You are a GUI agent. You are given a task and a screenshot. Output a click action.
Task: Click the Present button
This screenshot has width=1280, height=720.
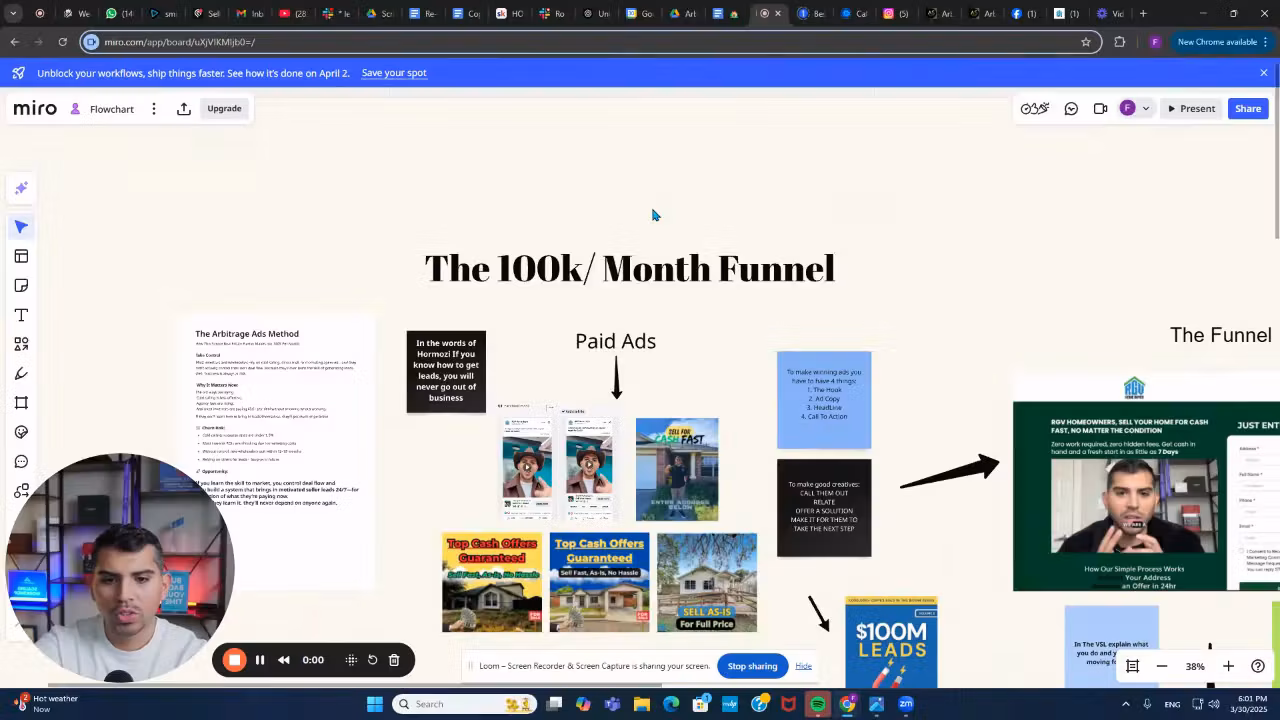coord(1190,109)
